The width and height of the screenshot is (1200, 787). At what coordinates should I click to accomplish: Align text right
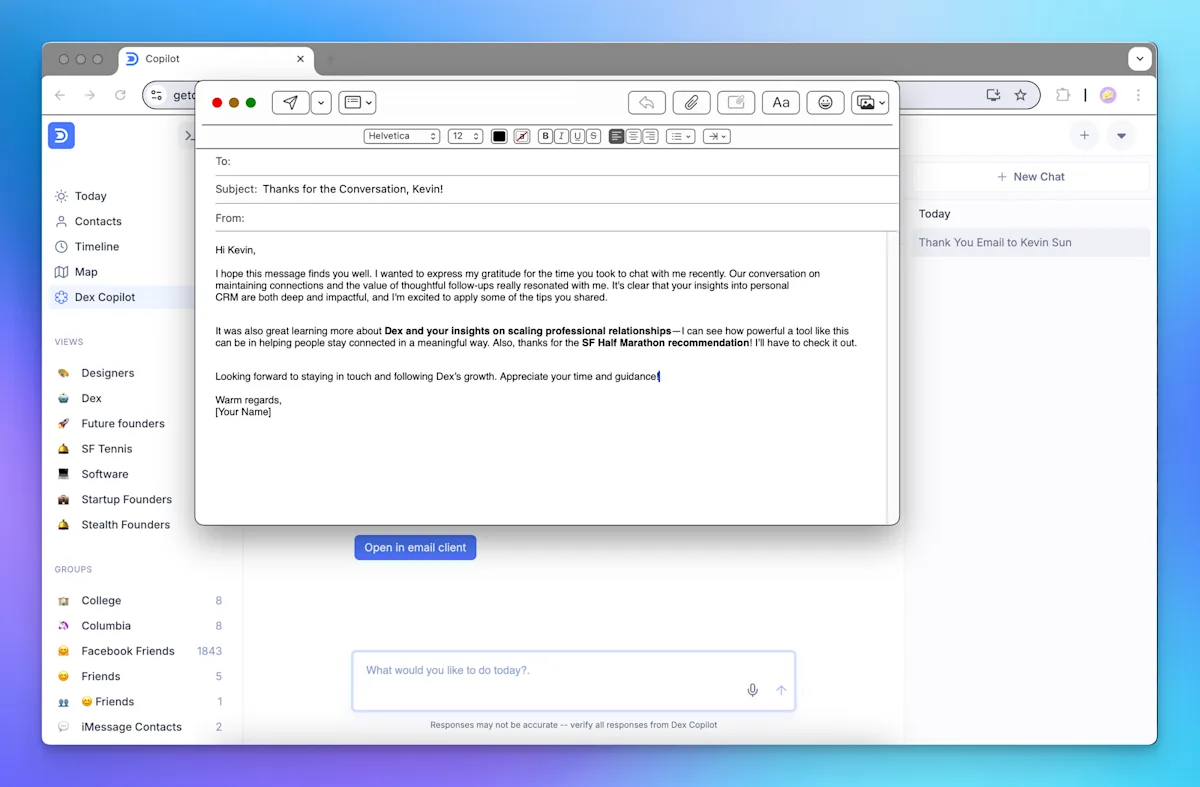coord(650,136)
